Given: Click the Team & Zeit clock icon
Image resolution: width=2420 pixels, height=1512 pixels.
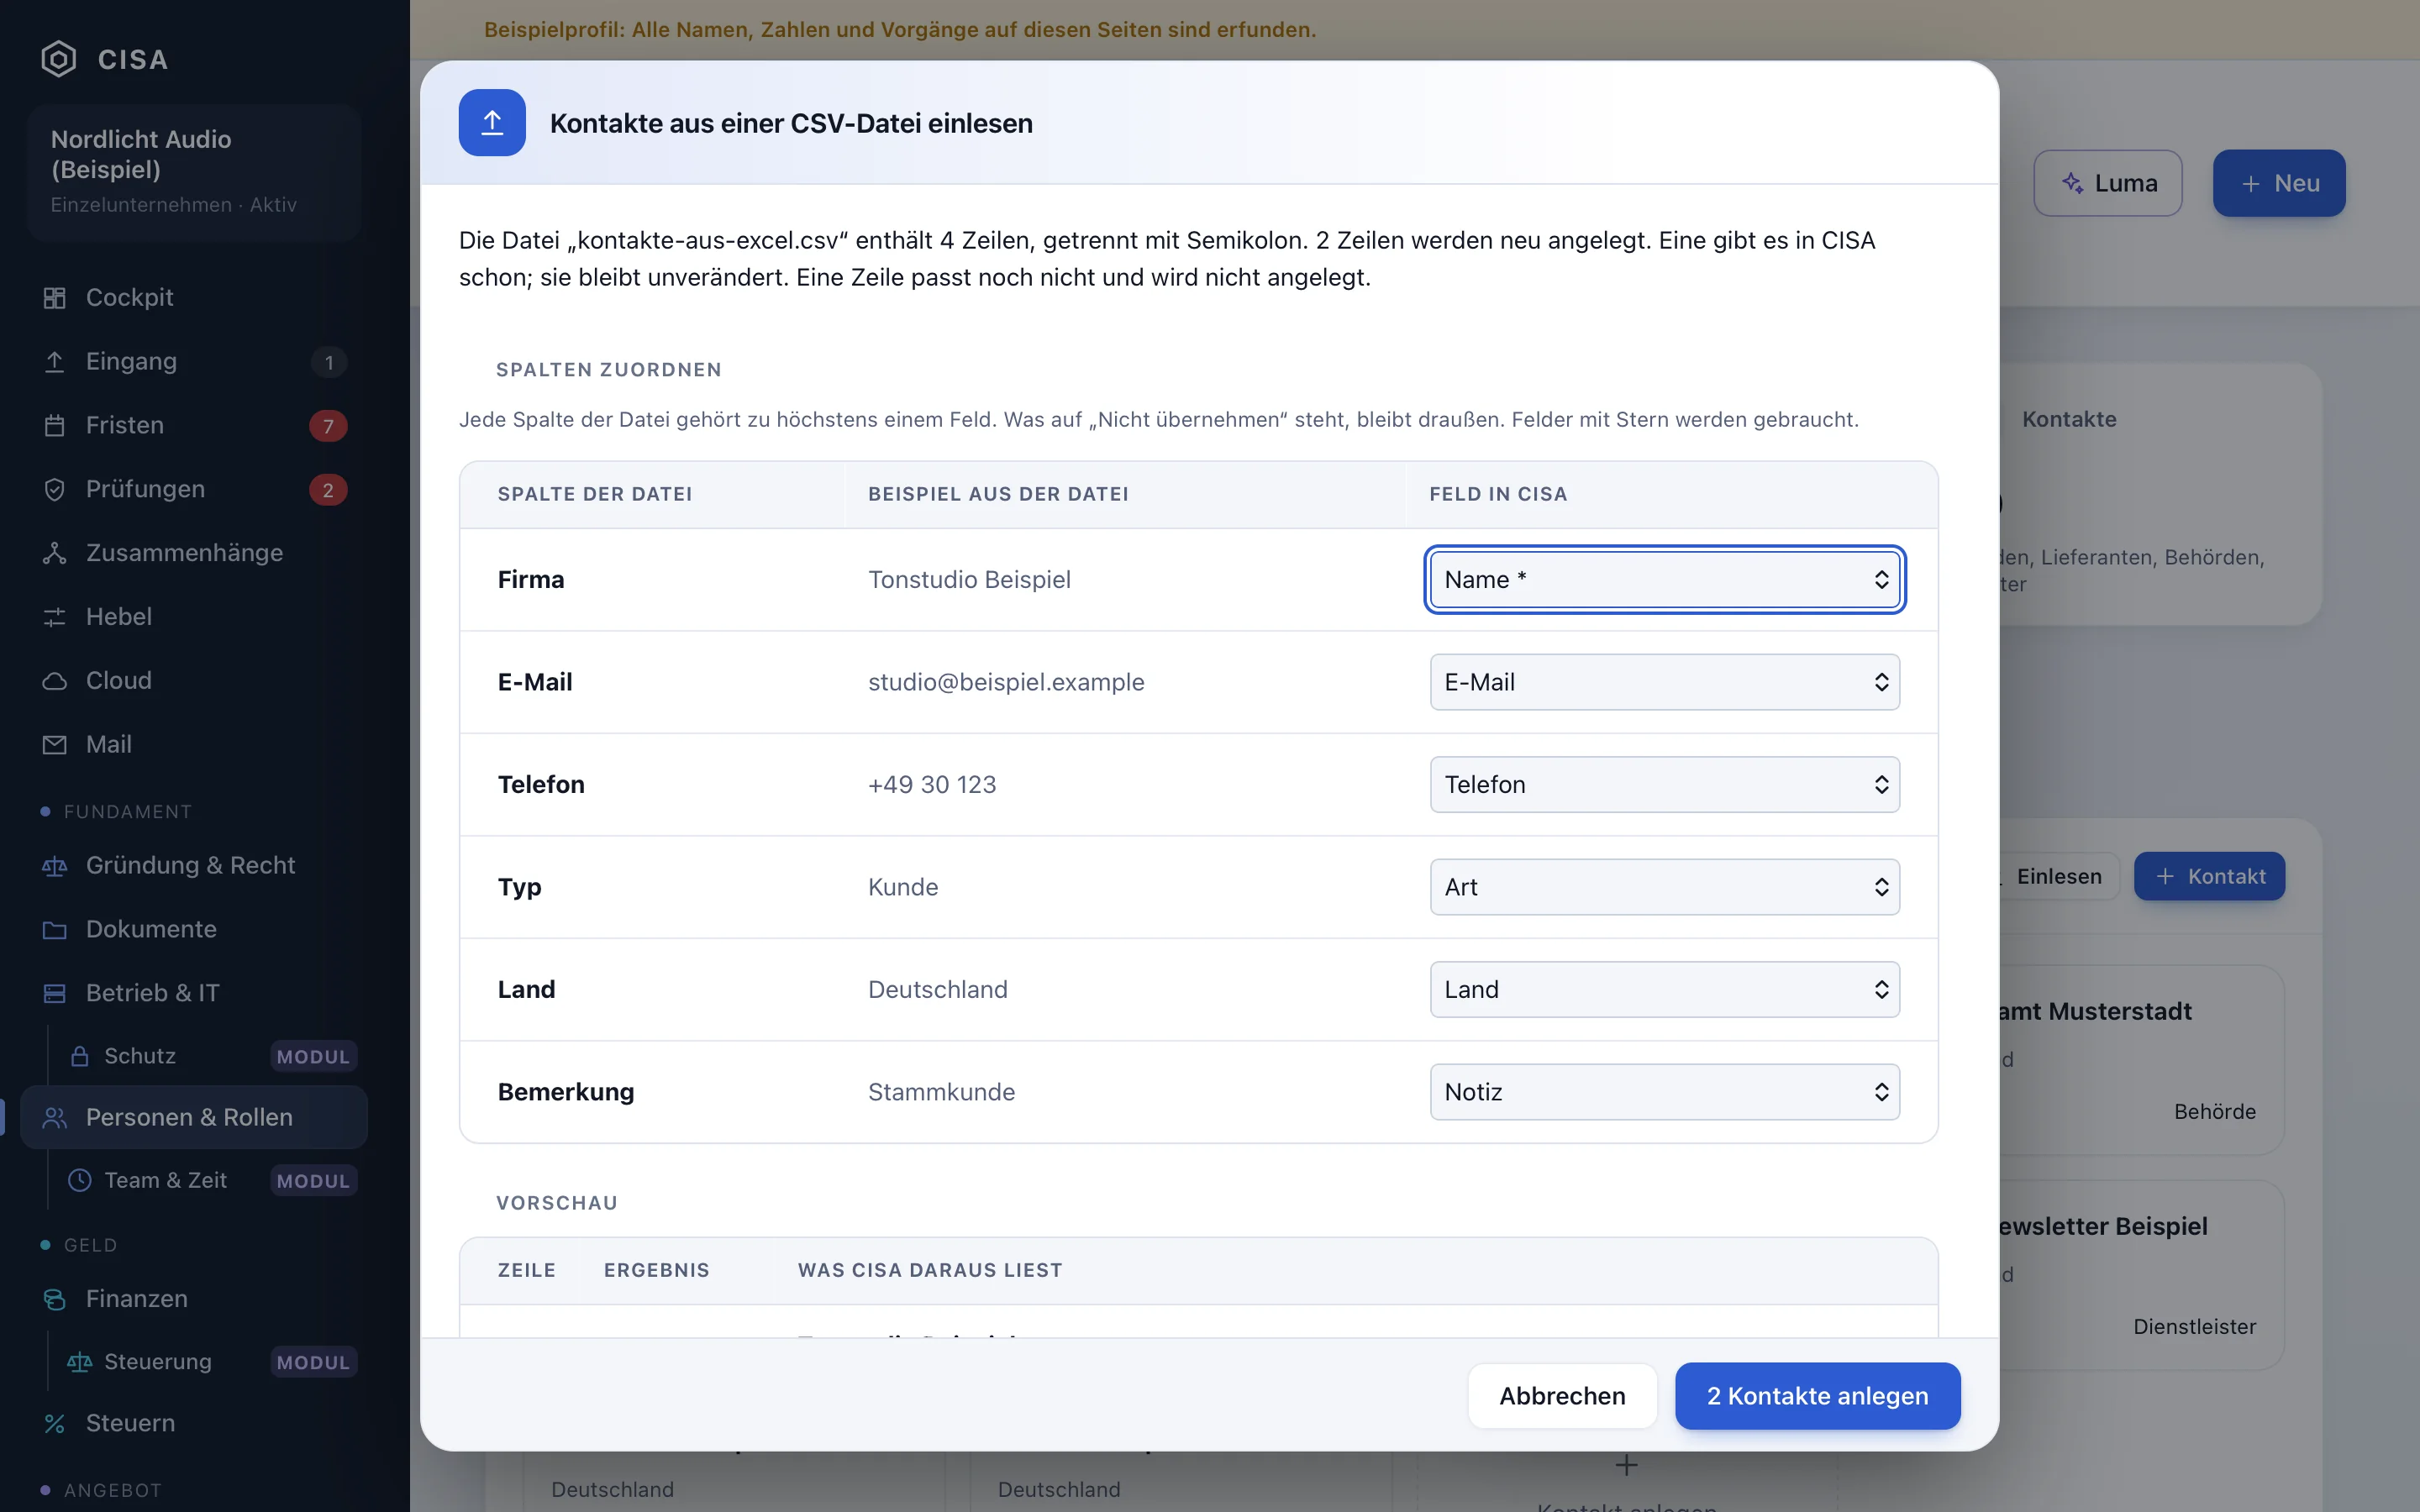Looking at the screenshot, I should 80,1180.
